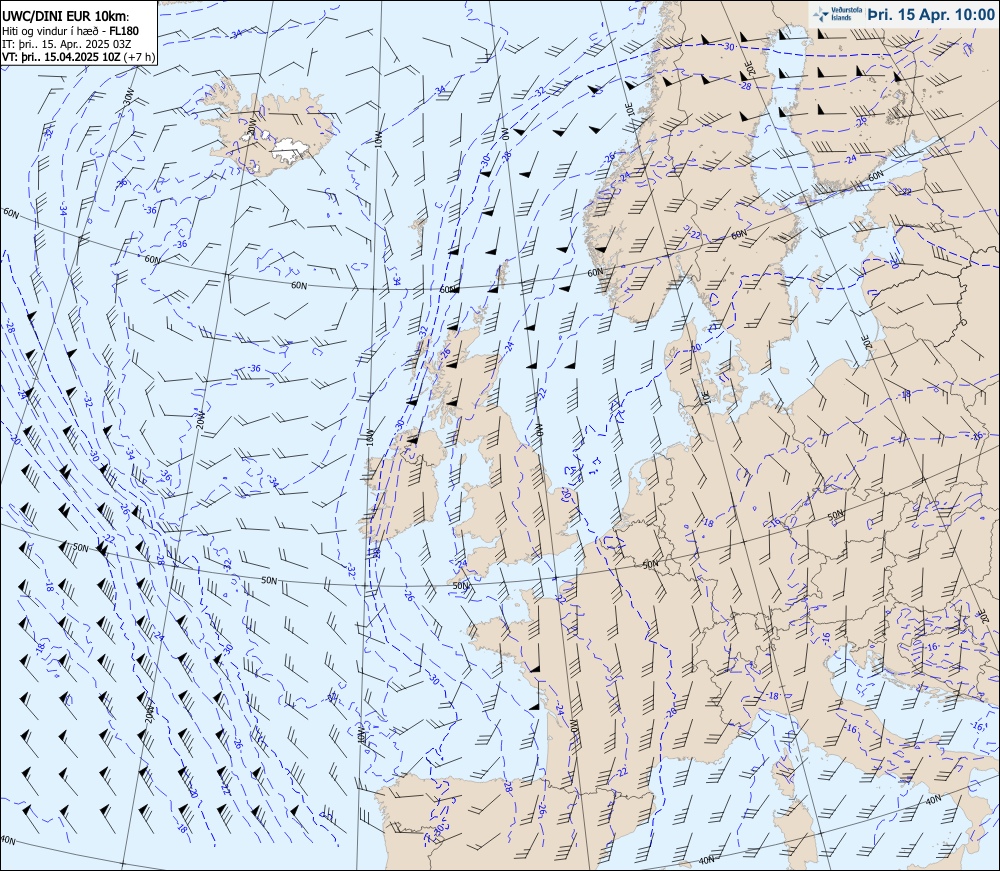Screen dimensions: 1000x871
Task: Click the white Vatnajökull glacier on Iceland
Action: pyautogui.click(x=291, y=148)
